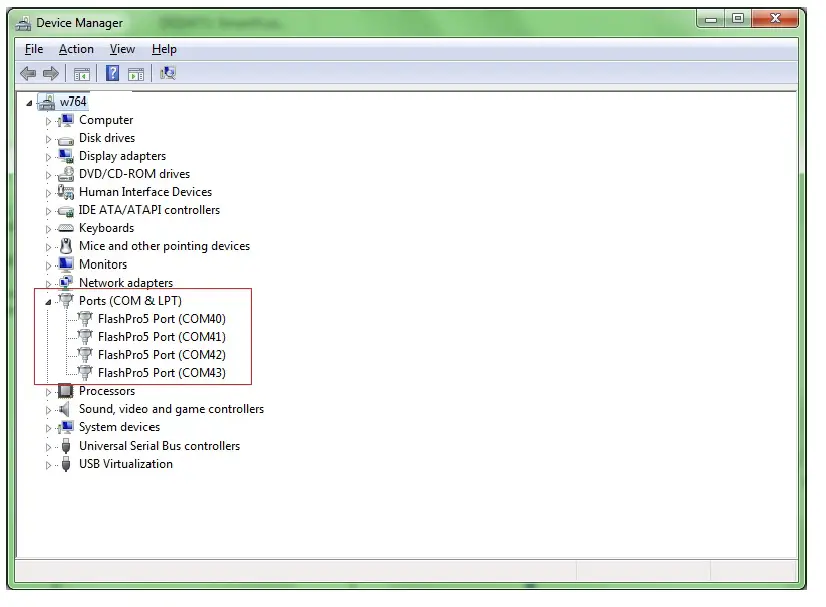
Task: Click the Back navigation arrow in the toolbar
Action: [x=27, y=72]
